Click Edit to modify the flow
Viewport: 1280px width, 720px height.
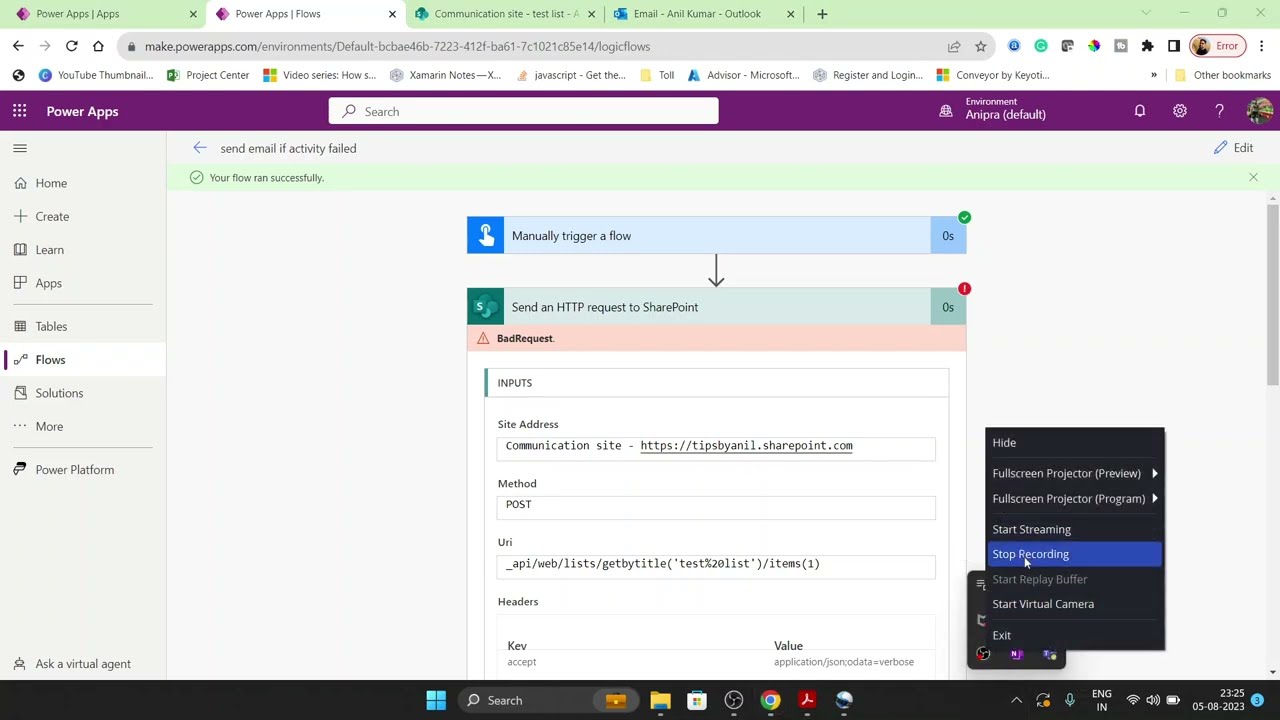click(1233, 148)
